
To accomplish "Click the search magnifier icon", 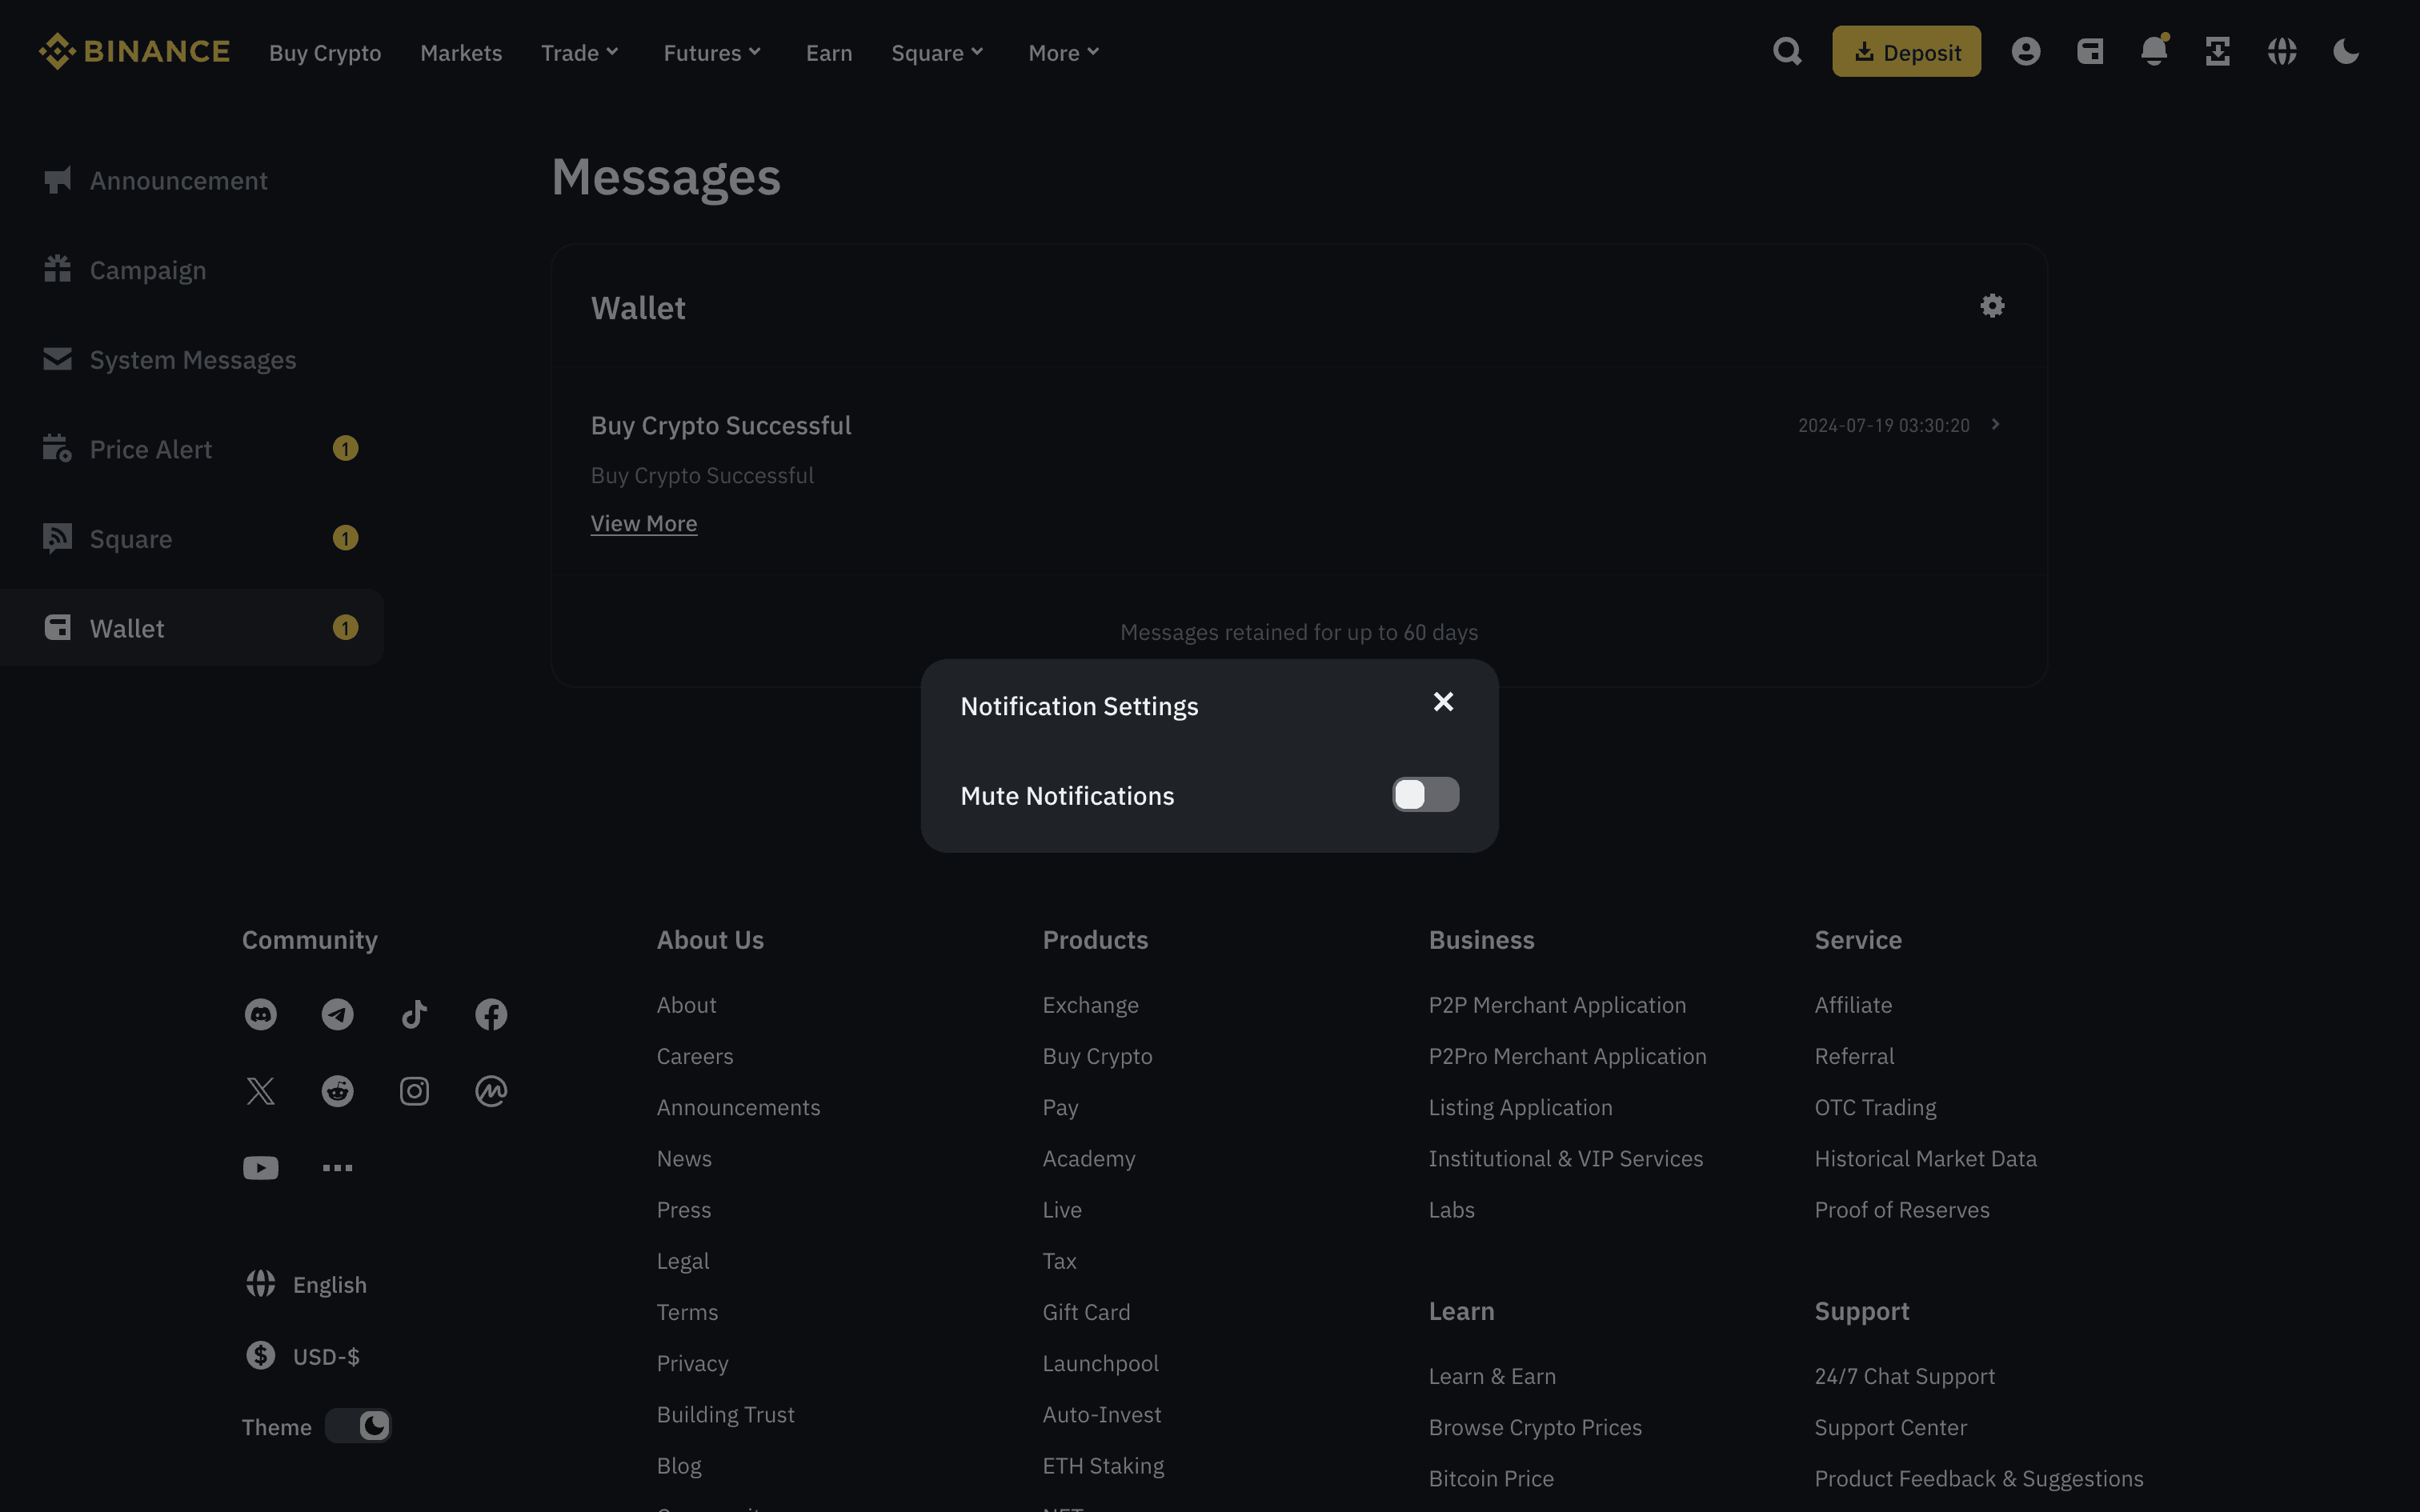I will click(x=1787, y=51).
